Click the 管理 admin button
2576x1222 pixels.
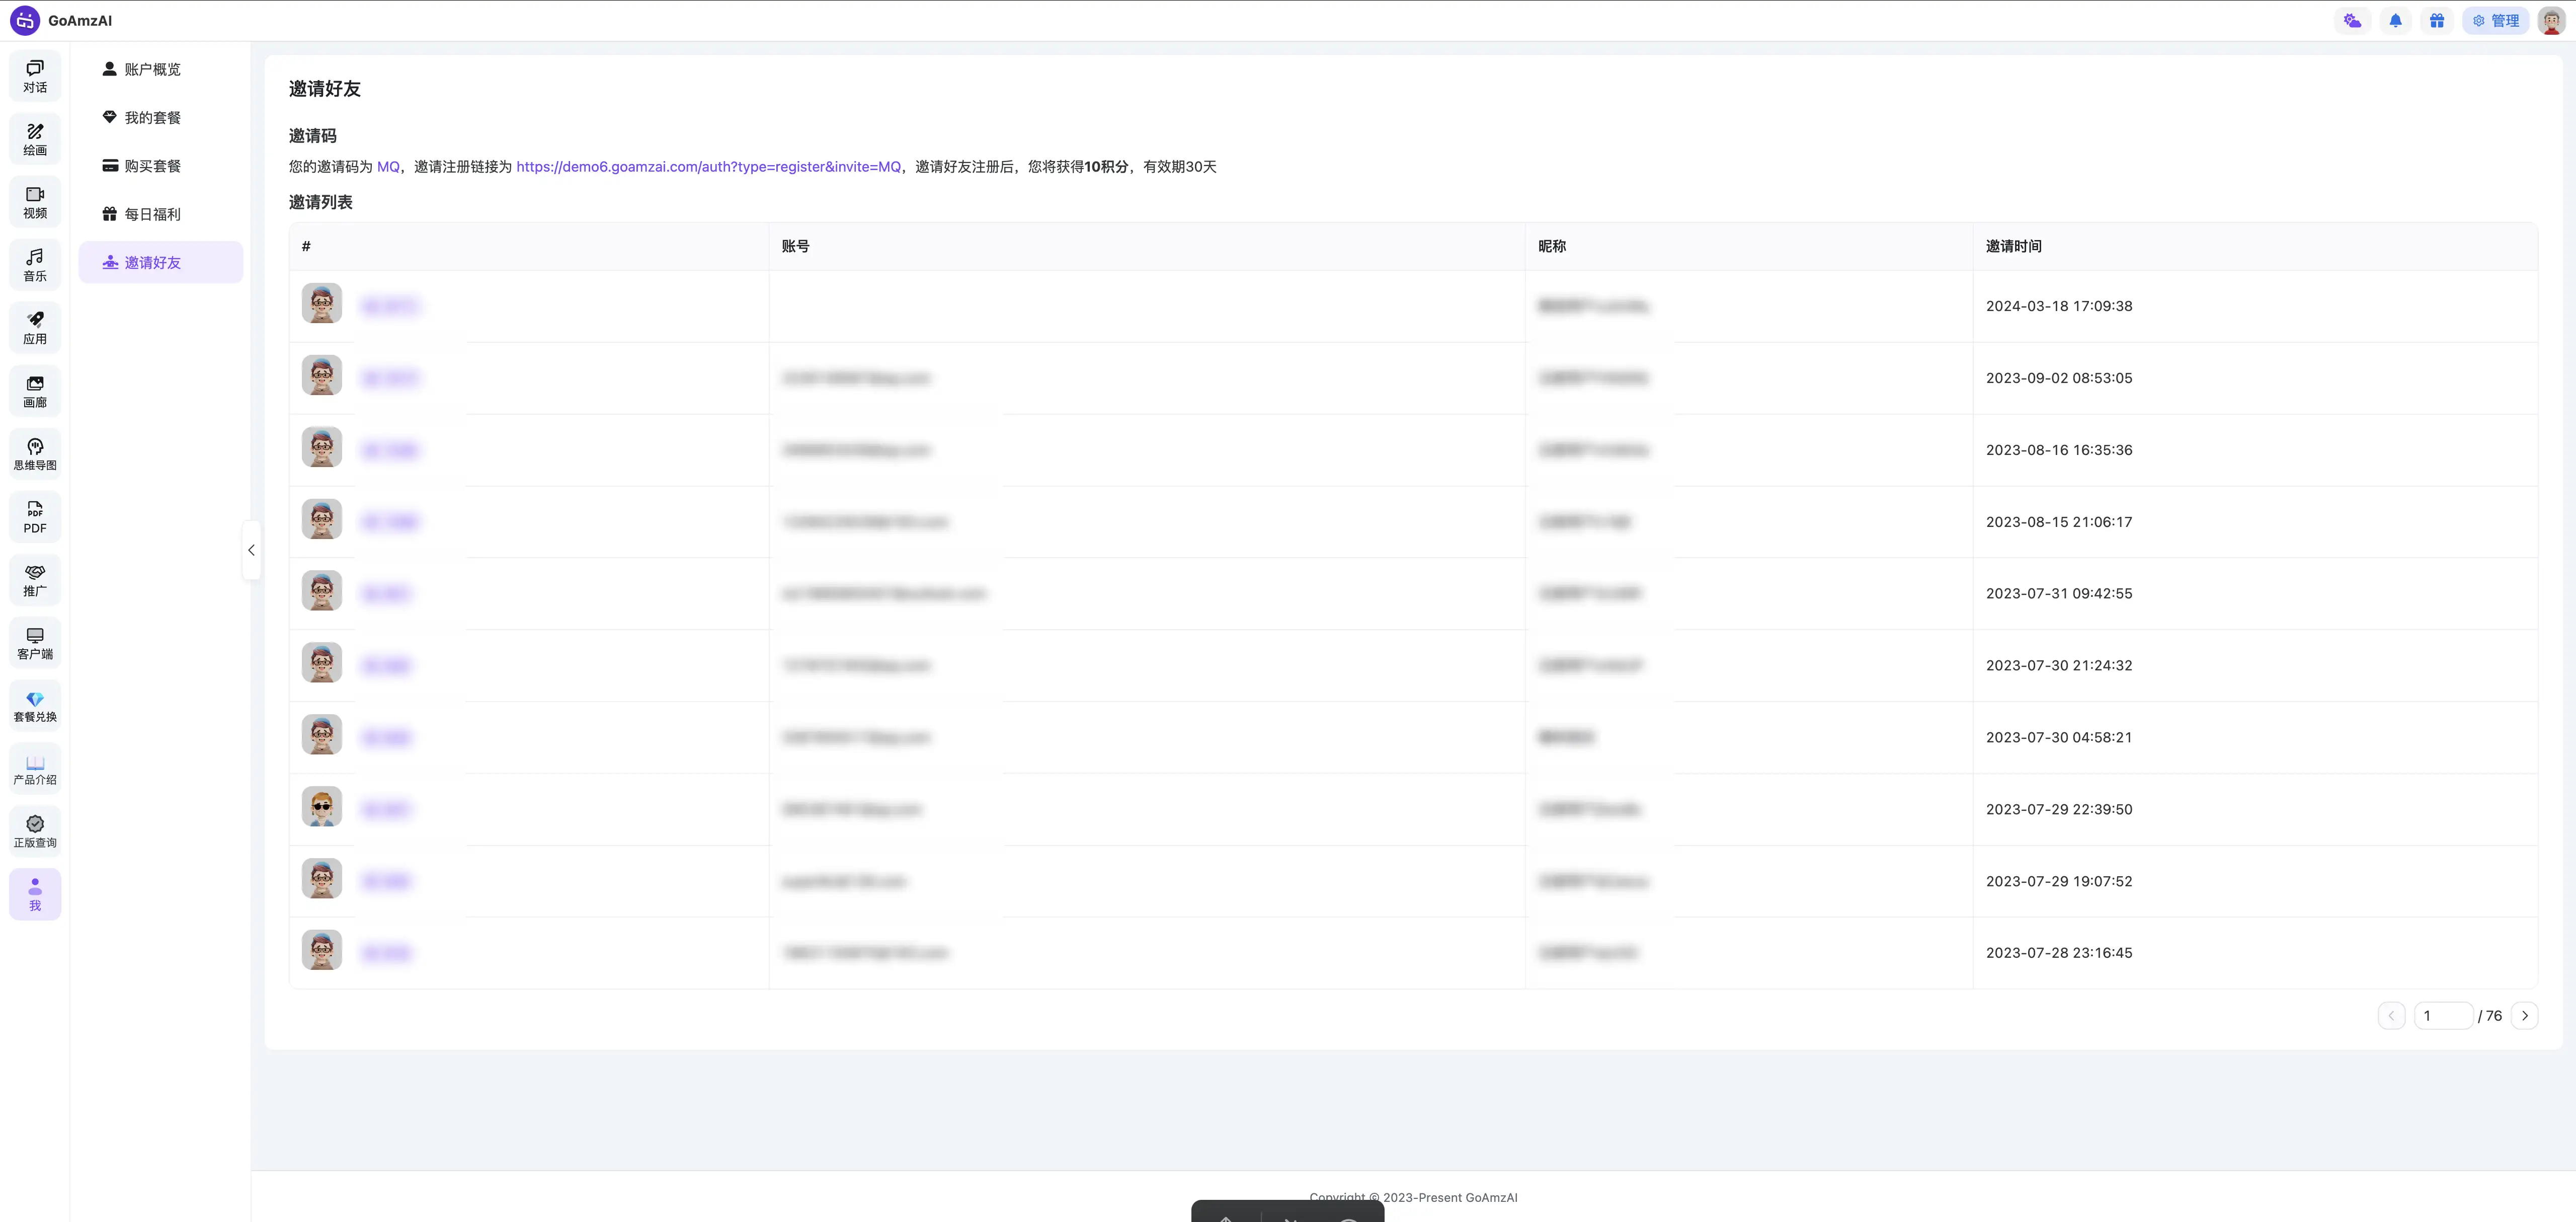pyautogui.click(x=2496, y=21)
